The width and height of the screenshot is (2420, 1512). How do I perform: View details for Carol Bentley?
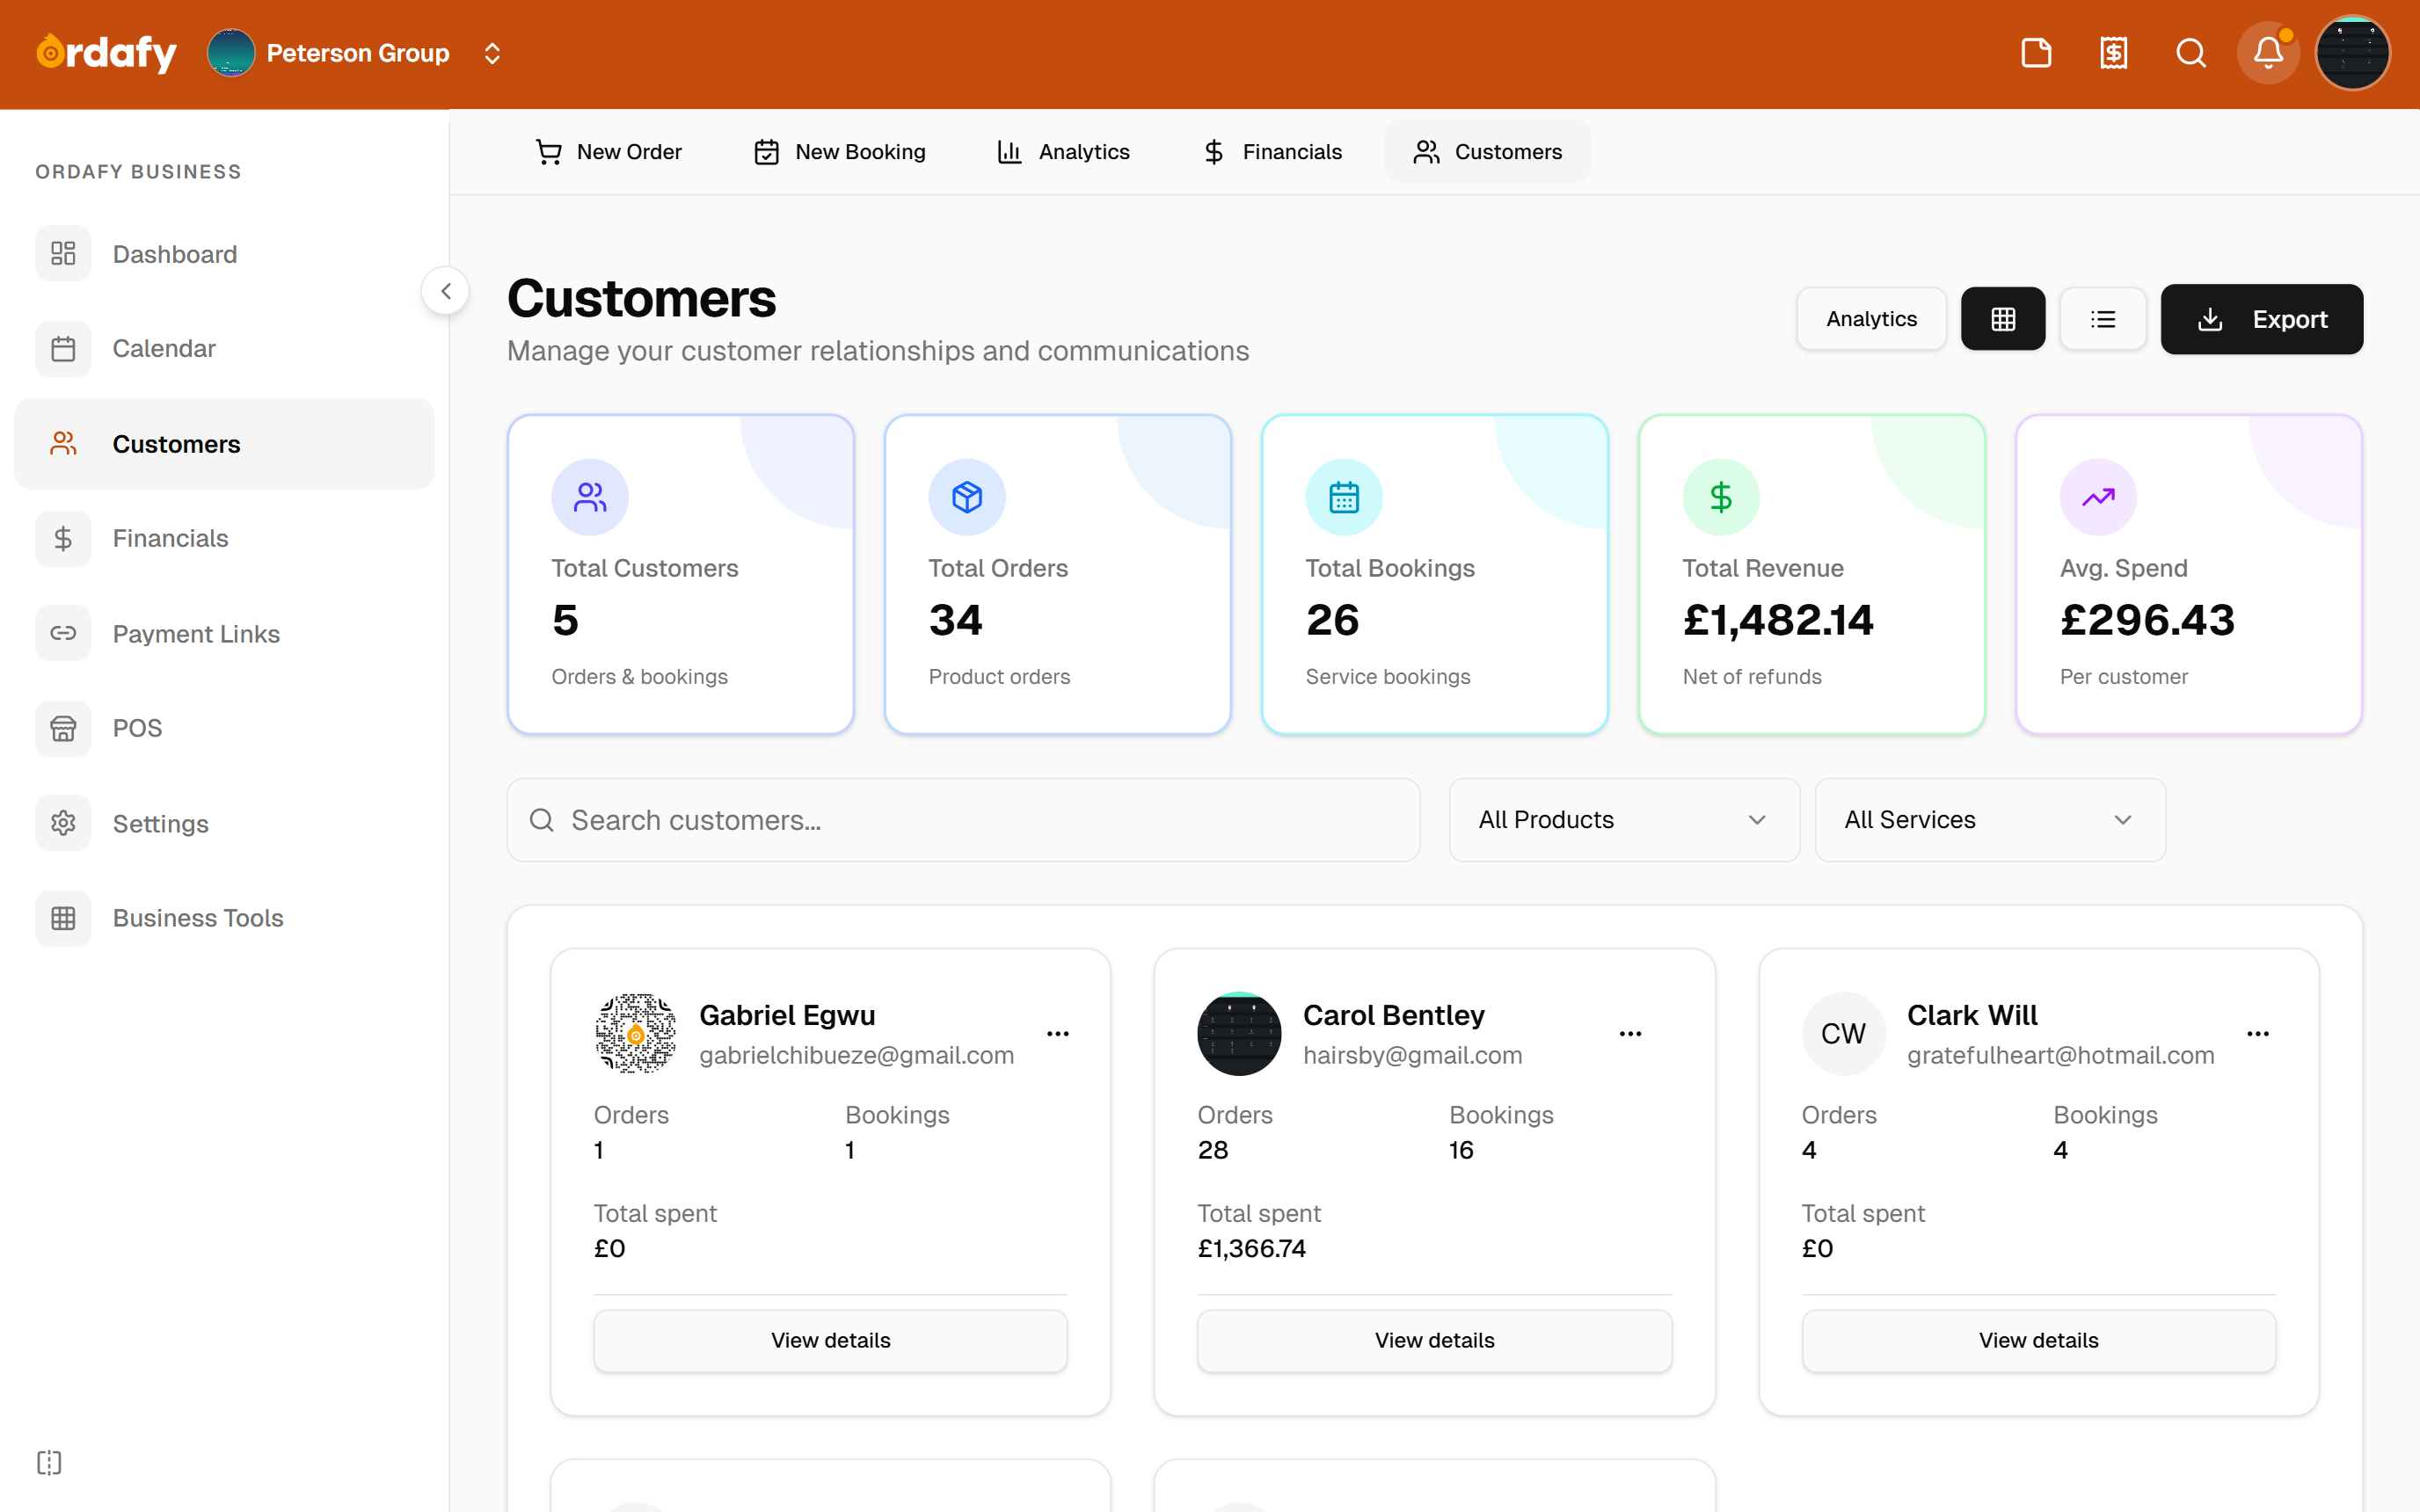pos(1434,1341)
